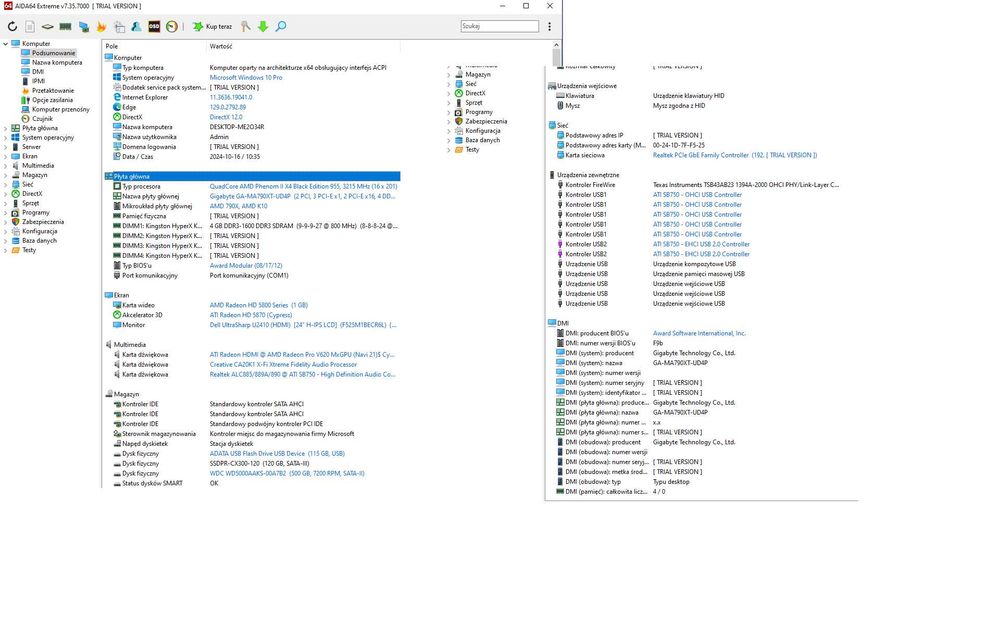1000x625 pixels.
Task: Select Podsumowanie in the sidebar tree
Action: [x=53, y=53]
